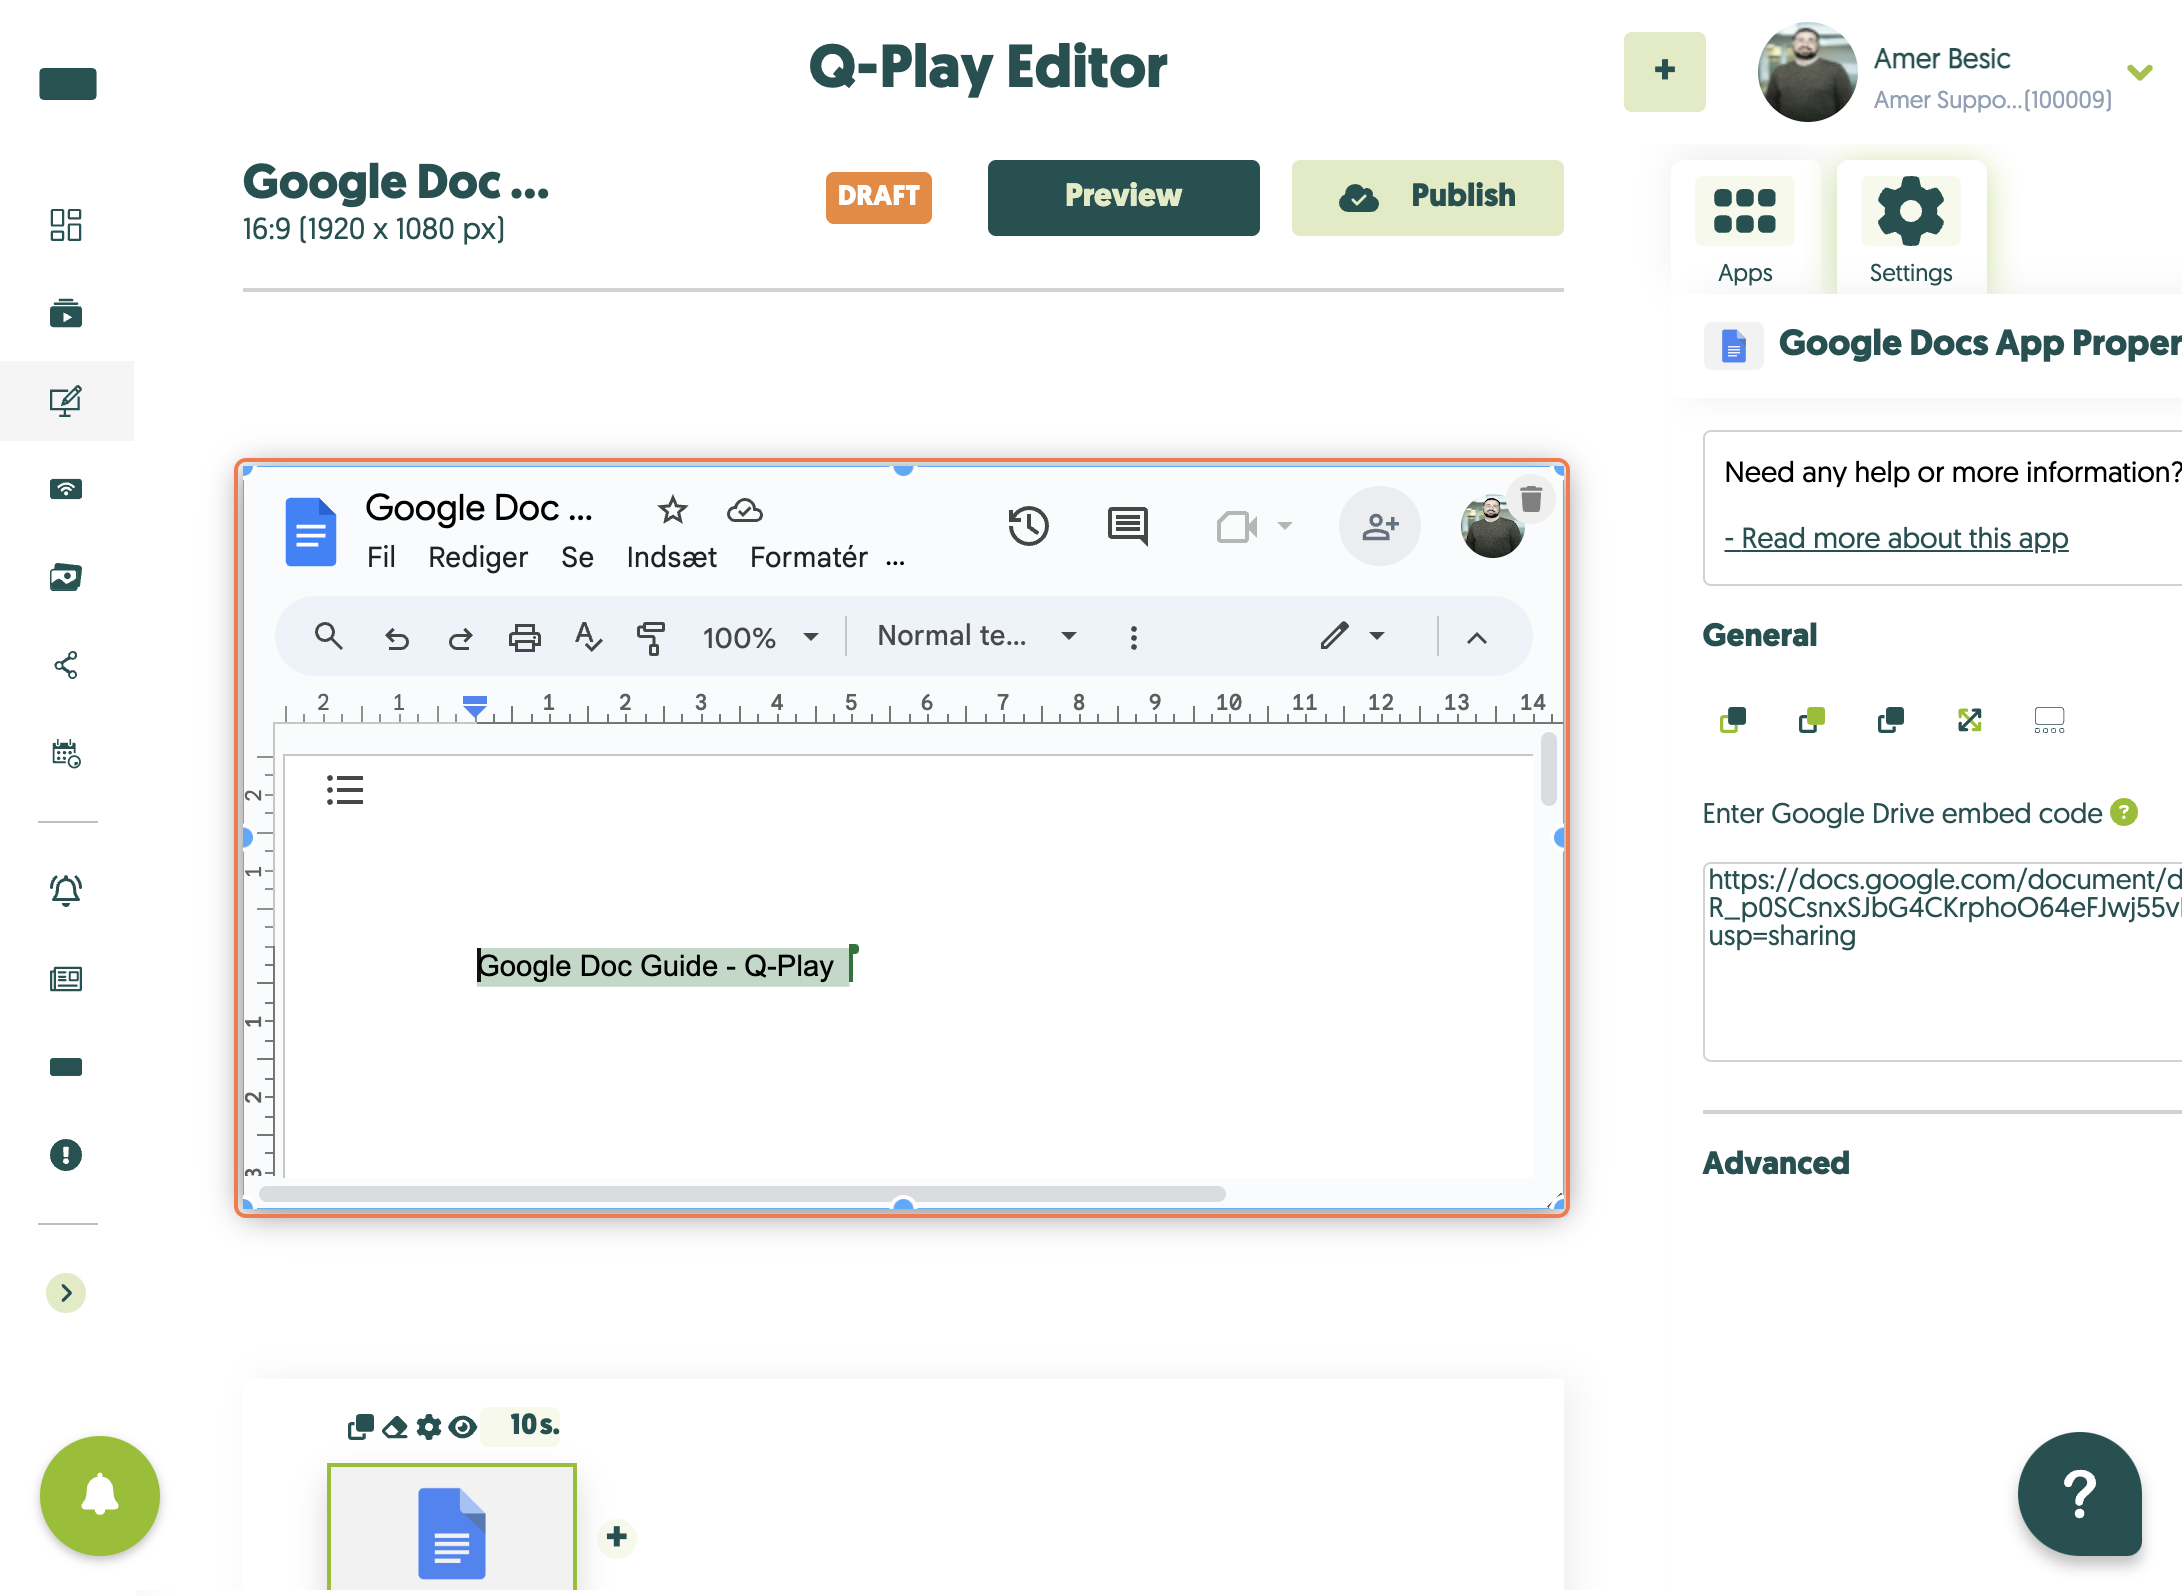Click the green notification bell button
2182x1596 pixels.
point(100,1496)
